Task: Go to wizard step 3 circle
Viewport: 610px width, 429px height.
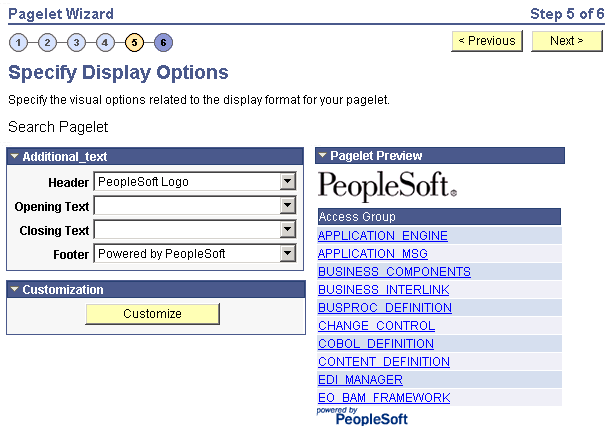Action: tap(76, 42)
